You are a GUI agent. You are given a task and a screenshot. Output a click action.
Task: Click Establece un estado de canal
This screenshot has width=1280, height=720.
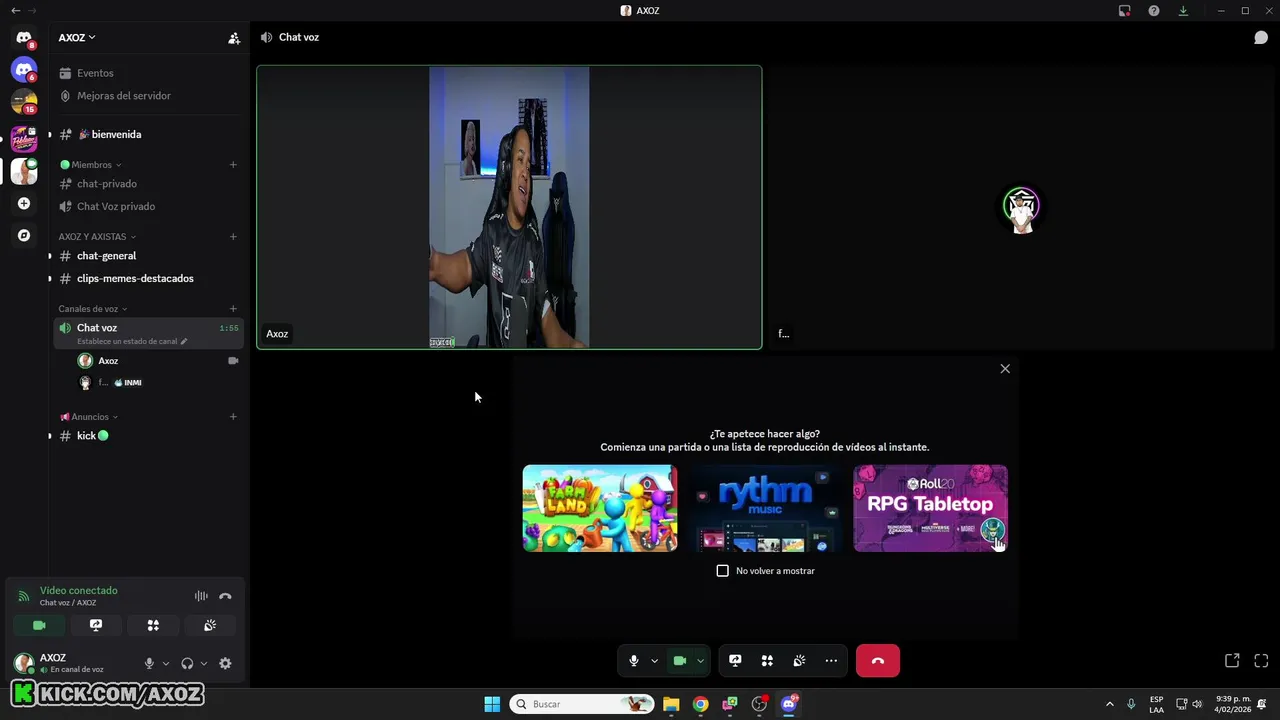coord(132,341)
